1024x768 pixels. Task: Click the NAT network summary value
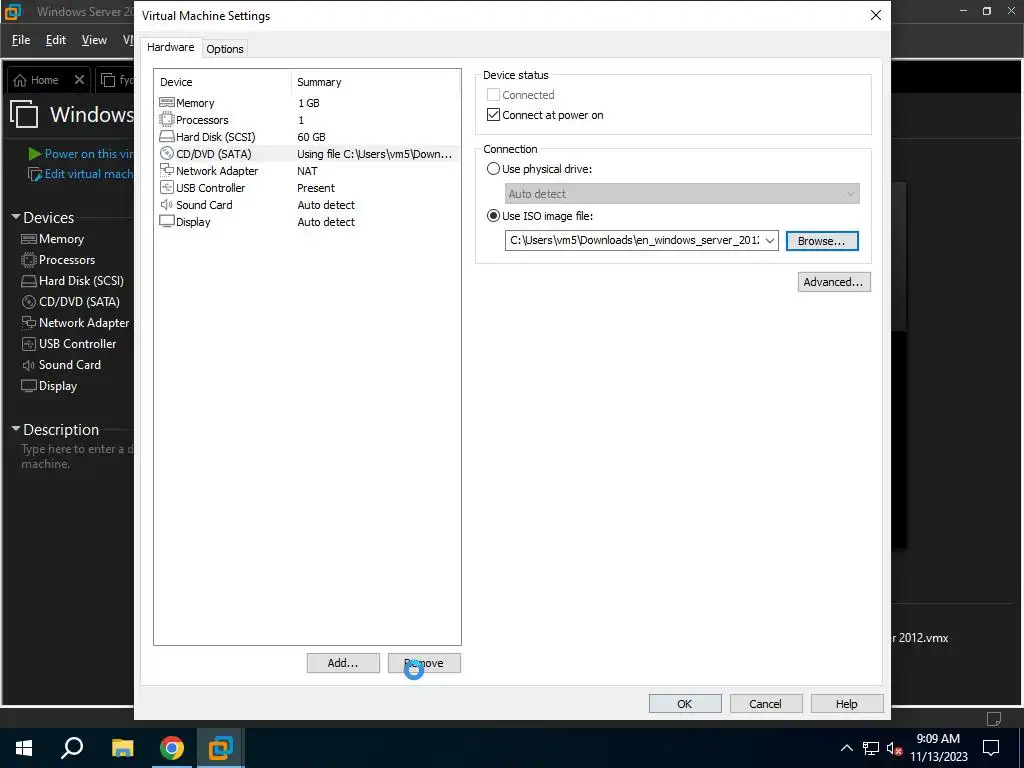[x=308, y=171]
